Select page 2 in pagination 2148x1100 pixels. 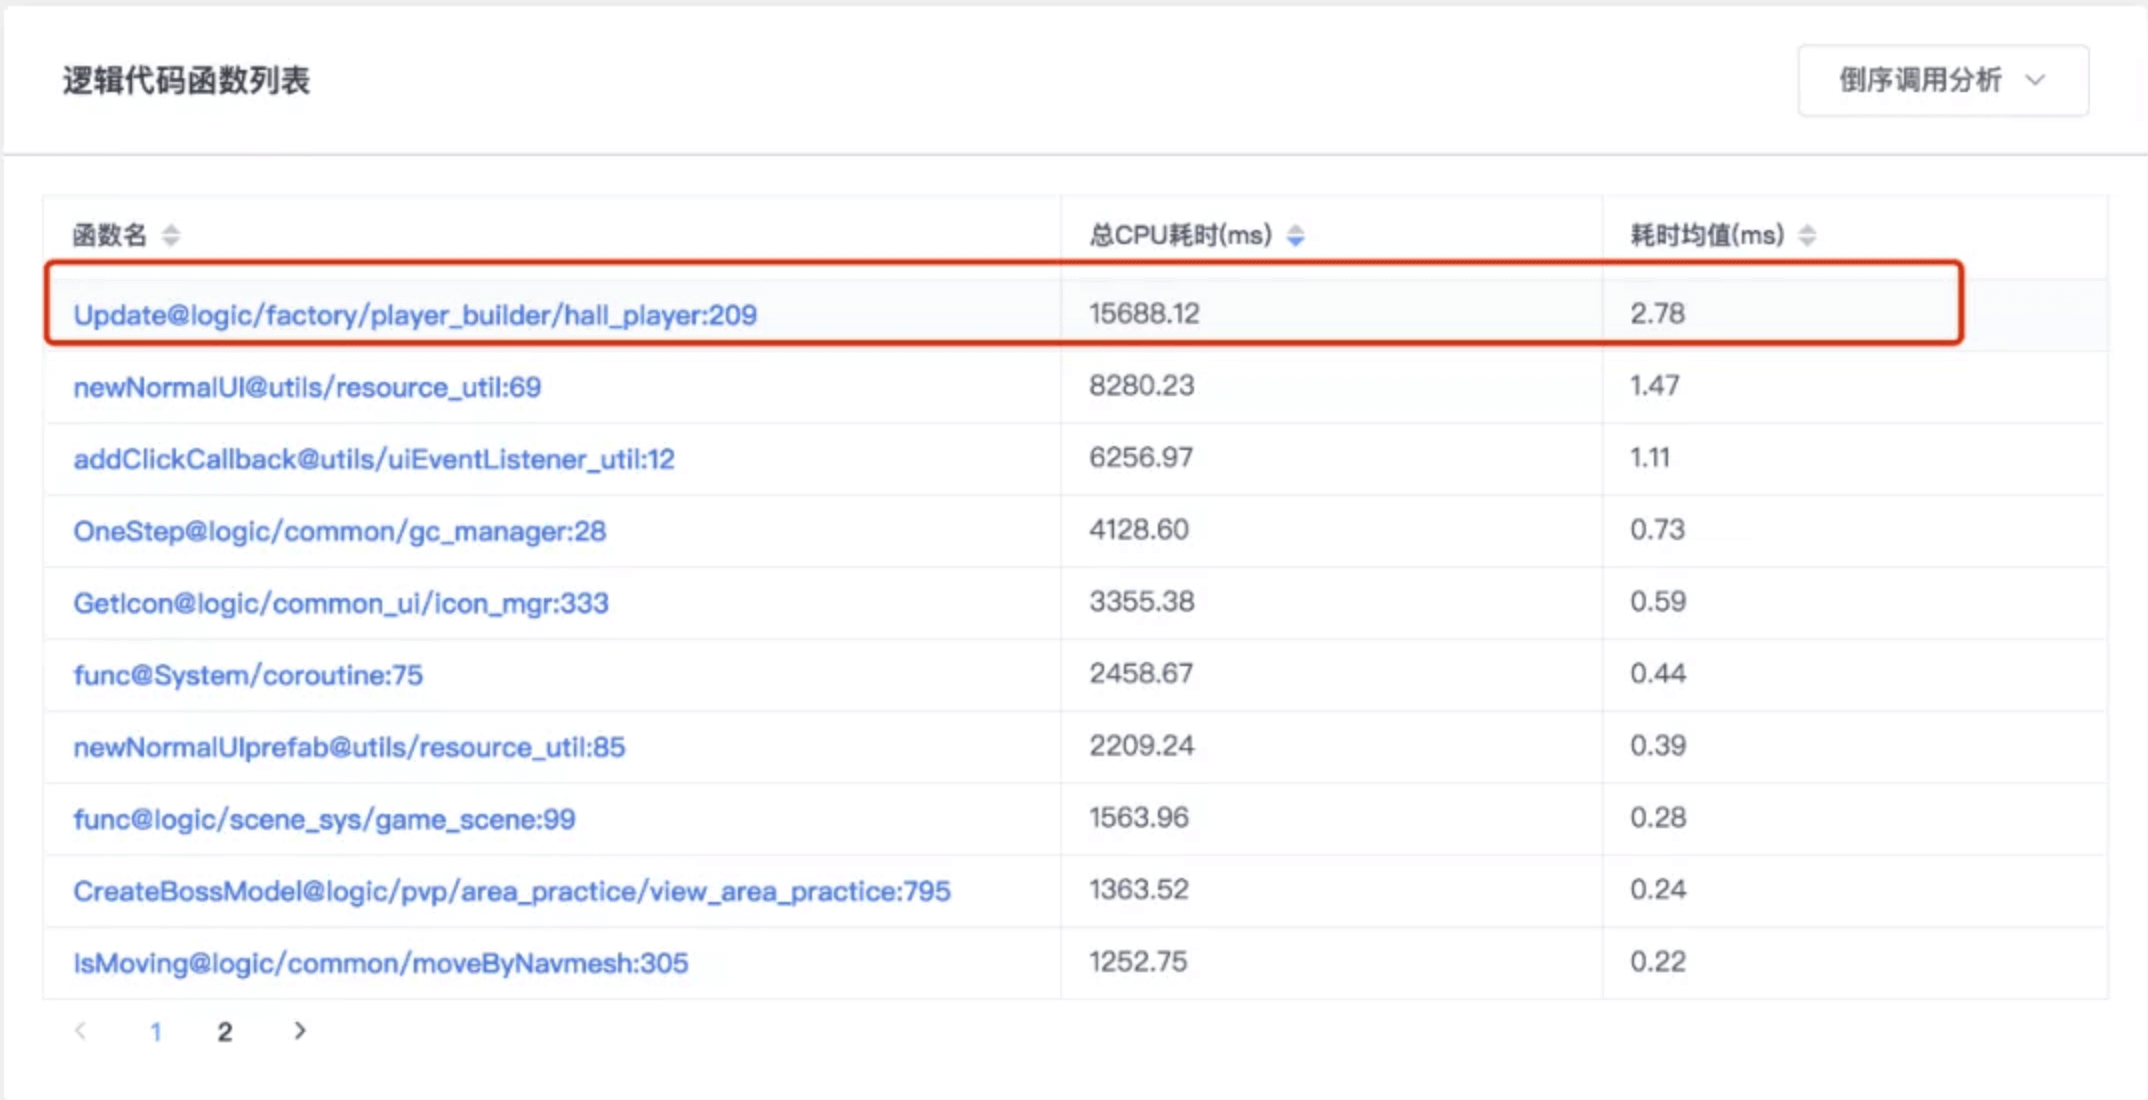click(x=225, y=1032)
